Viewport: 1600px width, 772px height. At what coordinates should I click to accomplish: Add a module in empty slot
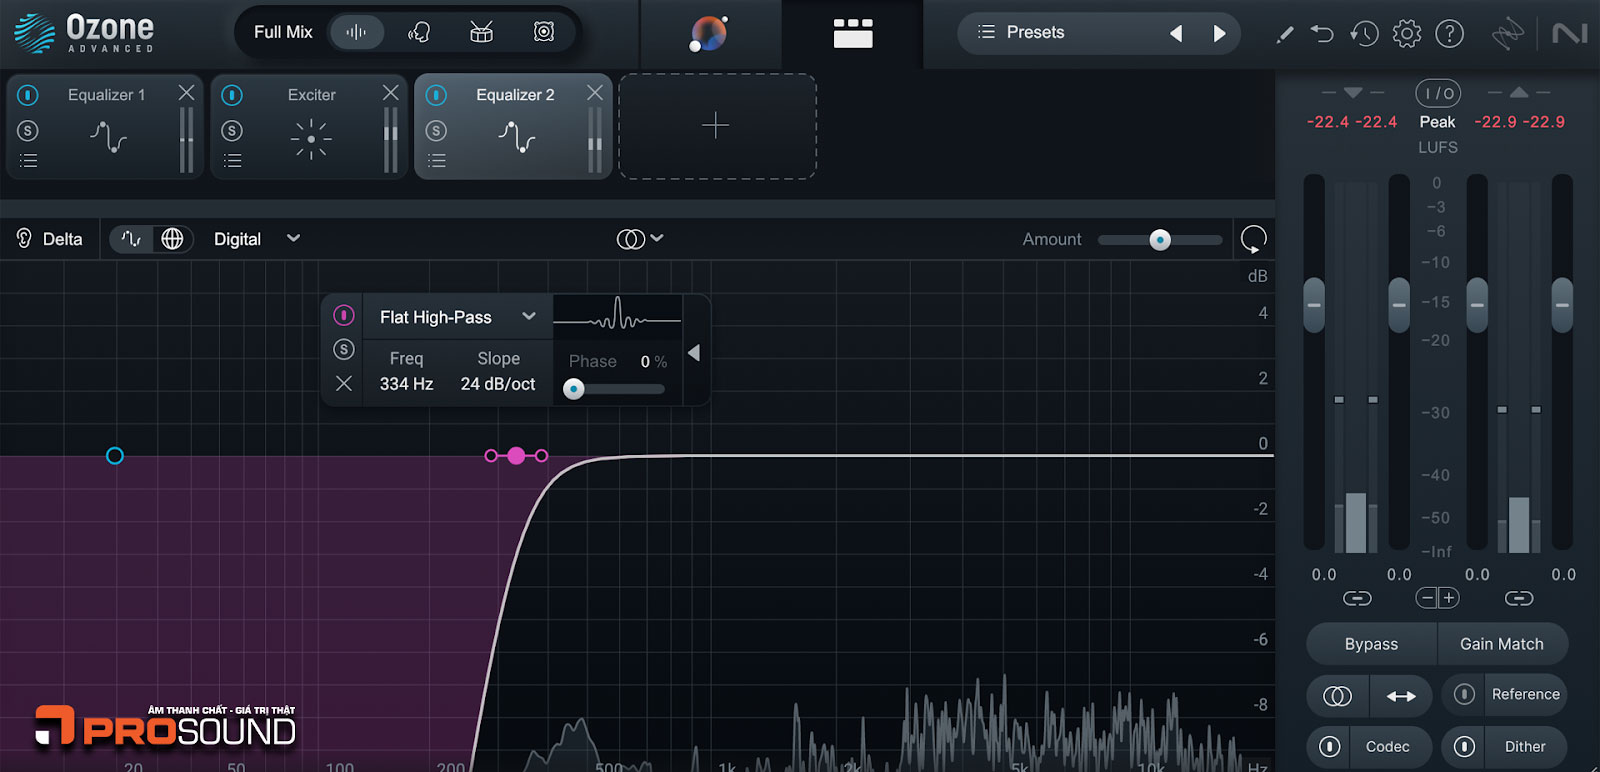point(716,126)
